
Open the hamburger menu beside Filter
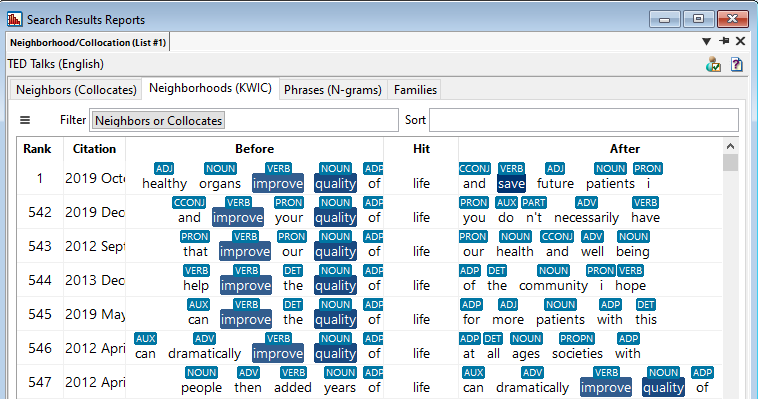(25, 120)
